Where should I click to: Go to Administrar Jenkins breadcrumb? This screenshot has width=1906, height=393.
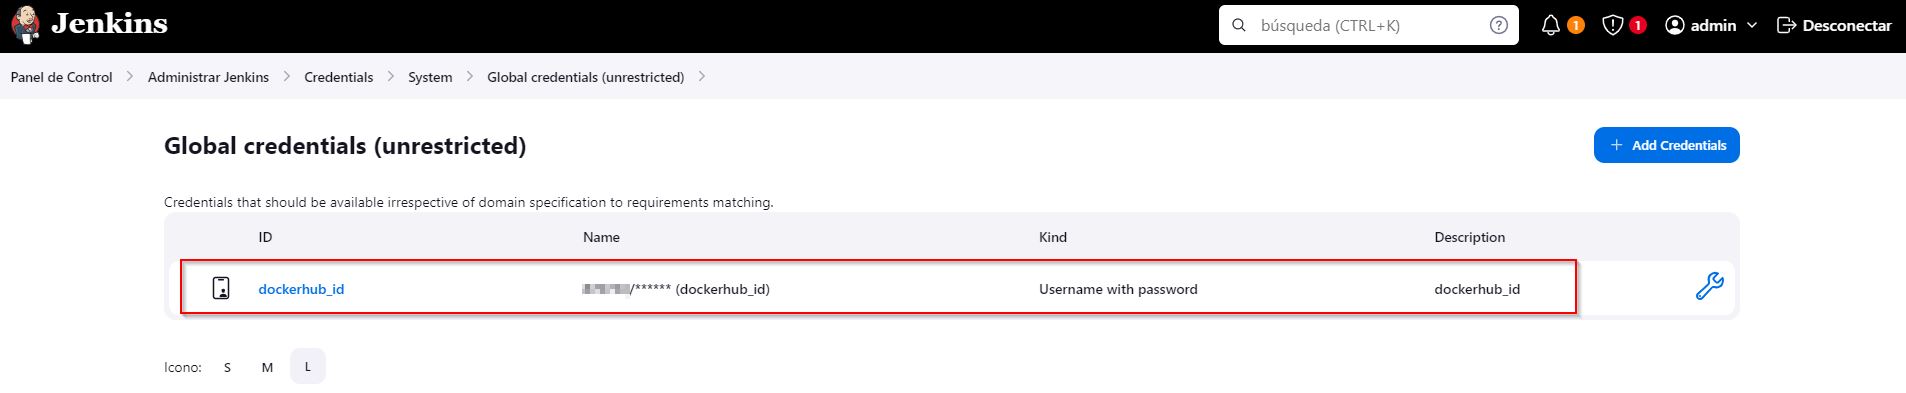pyautogui.click(x=208, y=77)
